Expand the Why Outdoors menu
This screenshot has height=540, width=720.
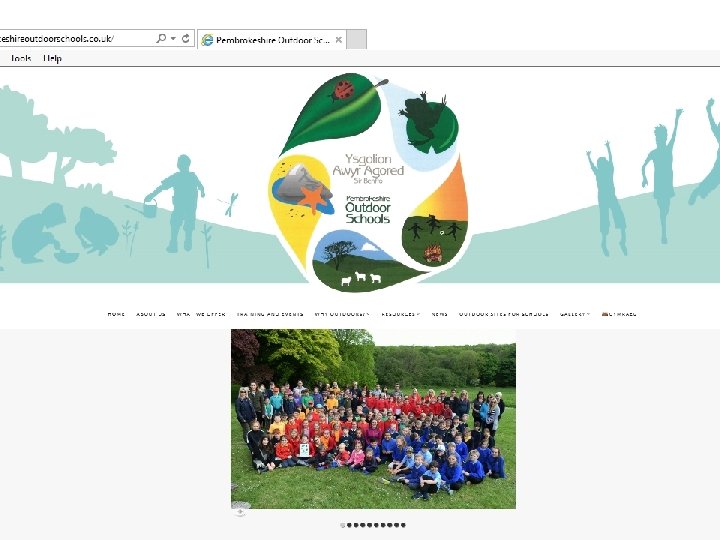[x=342, y=314]
